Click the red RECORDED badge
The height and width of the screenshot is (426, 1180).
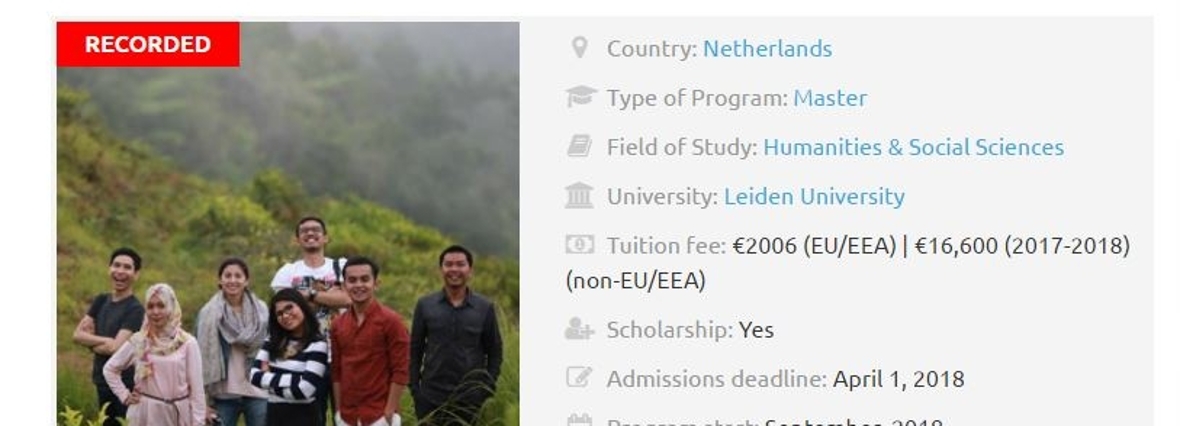(x=148, y=45)
